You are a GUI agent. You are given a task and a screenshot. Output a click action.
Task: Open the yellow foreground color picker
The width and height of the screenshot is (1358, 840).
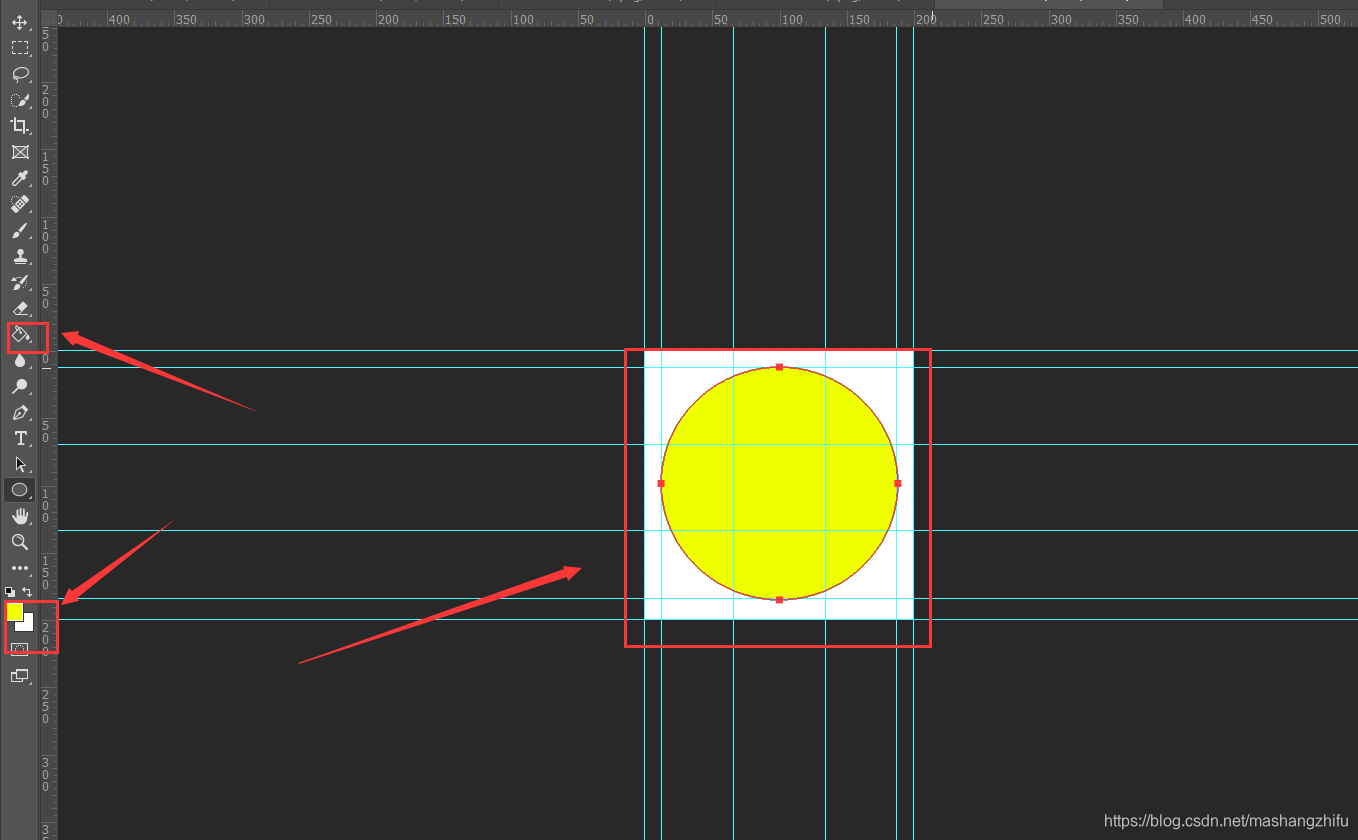click(x=14, y=611)
